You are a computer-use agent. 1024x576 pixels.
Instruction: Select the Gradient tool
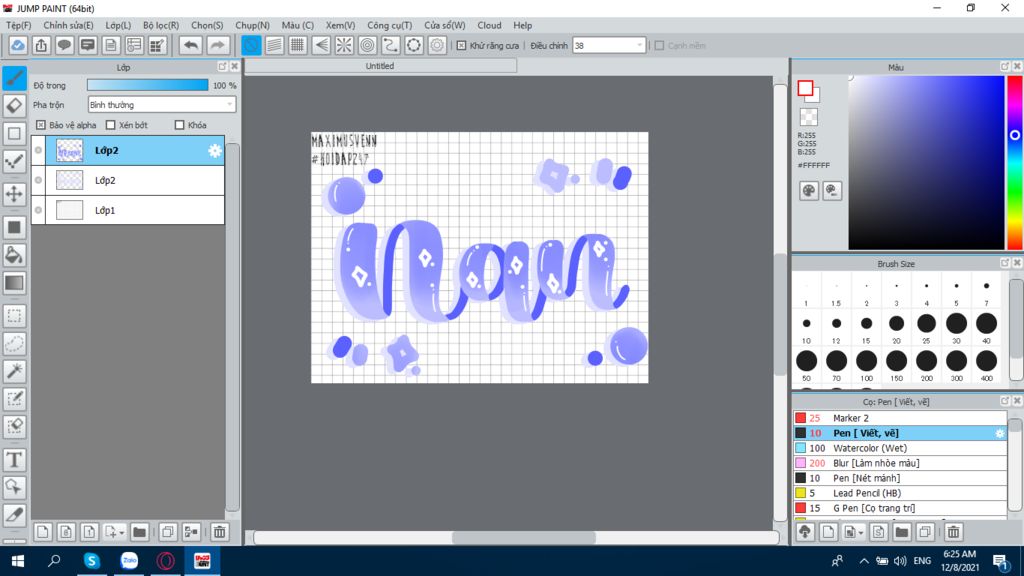(x=14, y=283)
